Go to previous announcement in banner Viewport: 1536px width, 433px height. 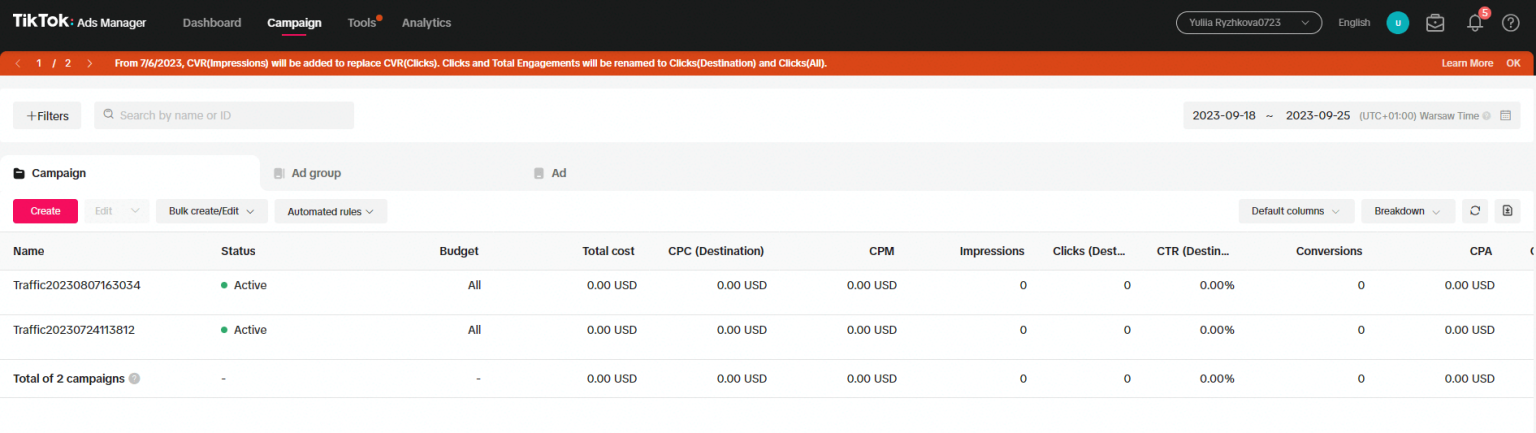[18, 63]
